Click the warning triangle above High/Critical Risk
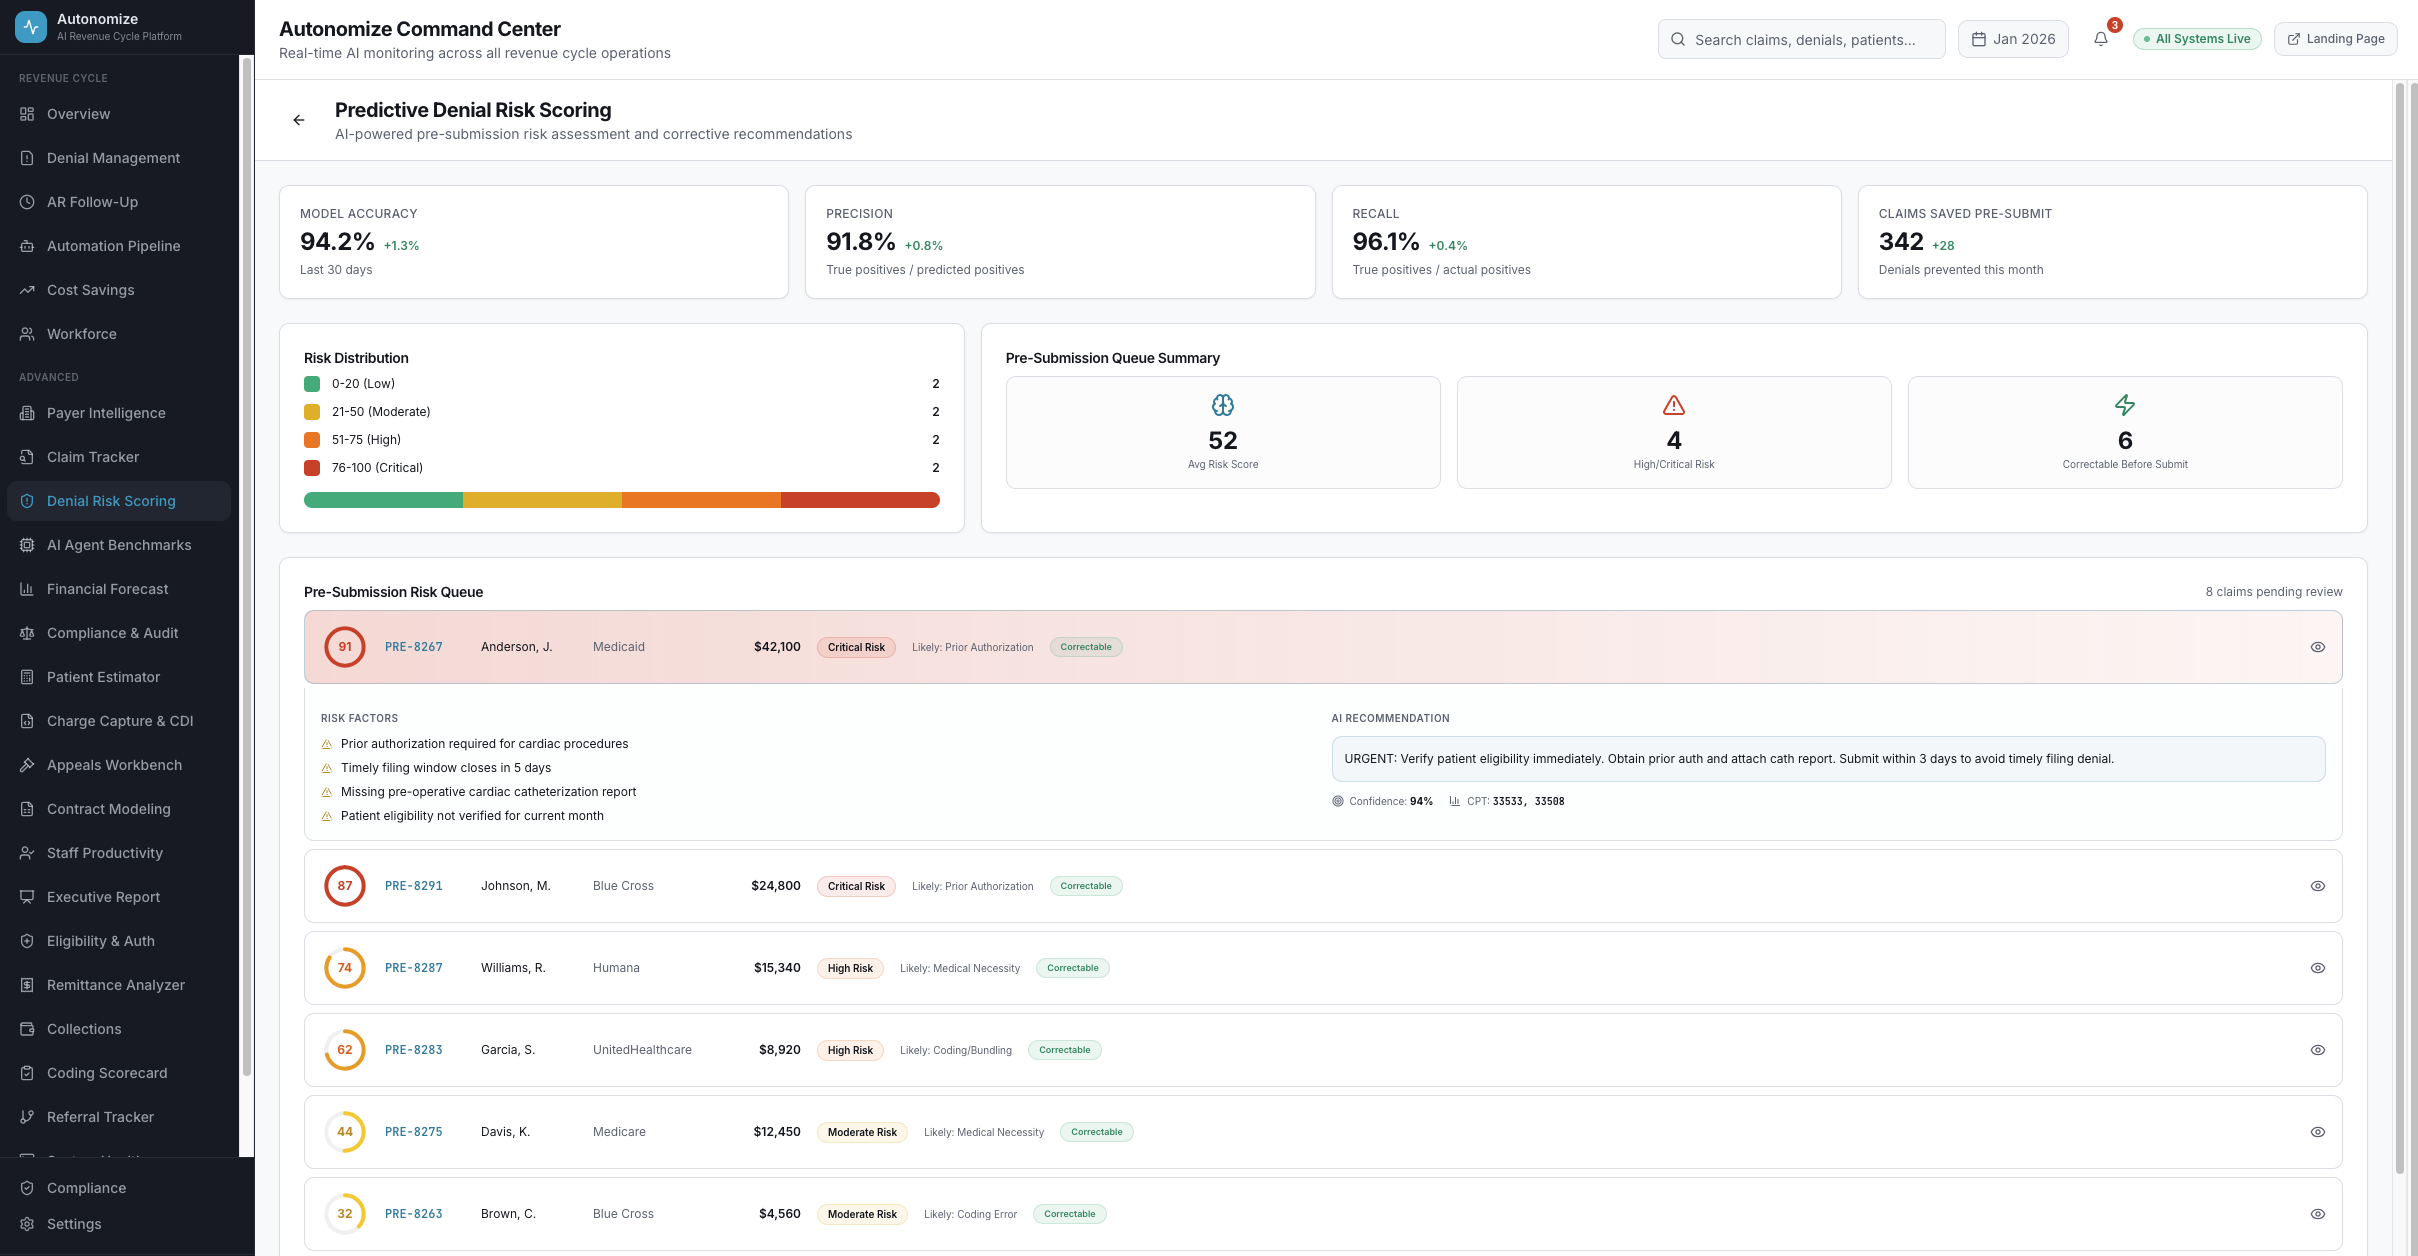 click(1673, 405)
